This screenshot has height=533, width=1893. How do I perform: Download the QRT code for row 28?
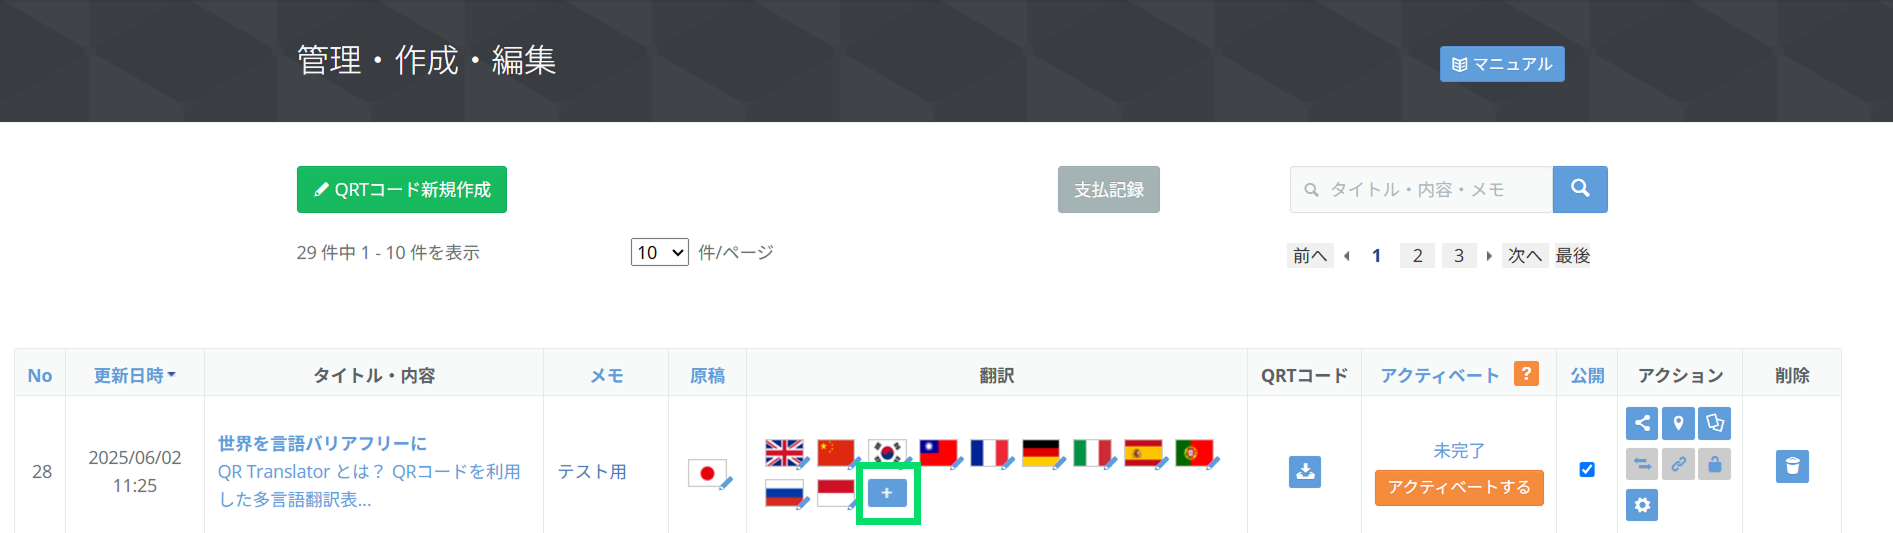1305,471
